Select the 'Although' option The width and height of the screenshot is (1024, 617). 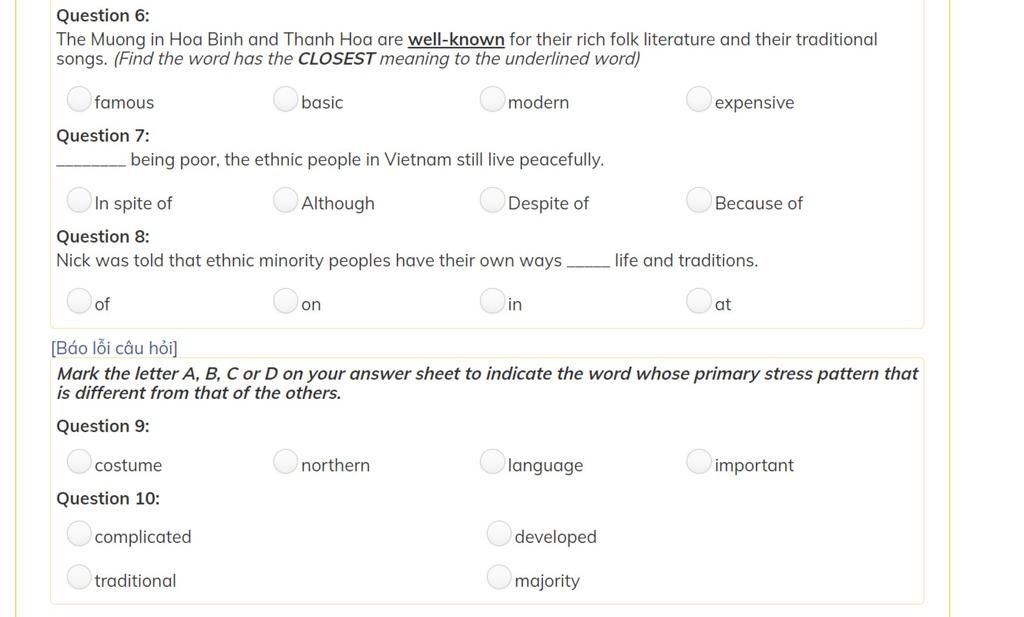coord(285,200)
